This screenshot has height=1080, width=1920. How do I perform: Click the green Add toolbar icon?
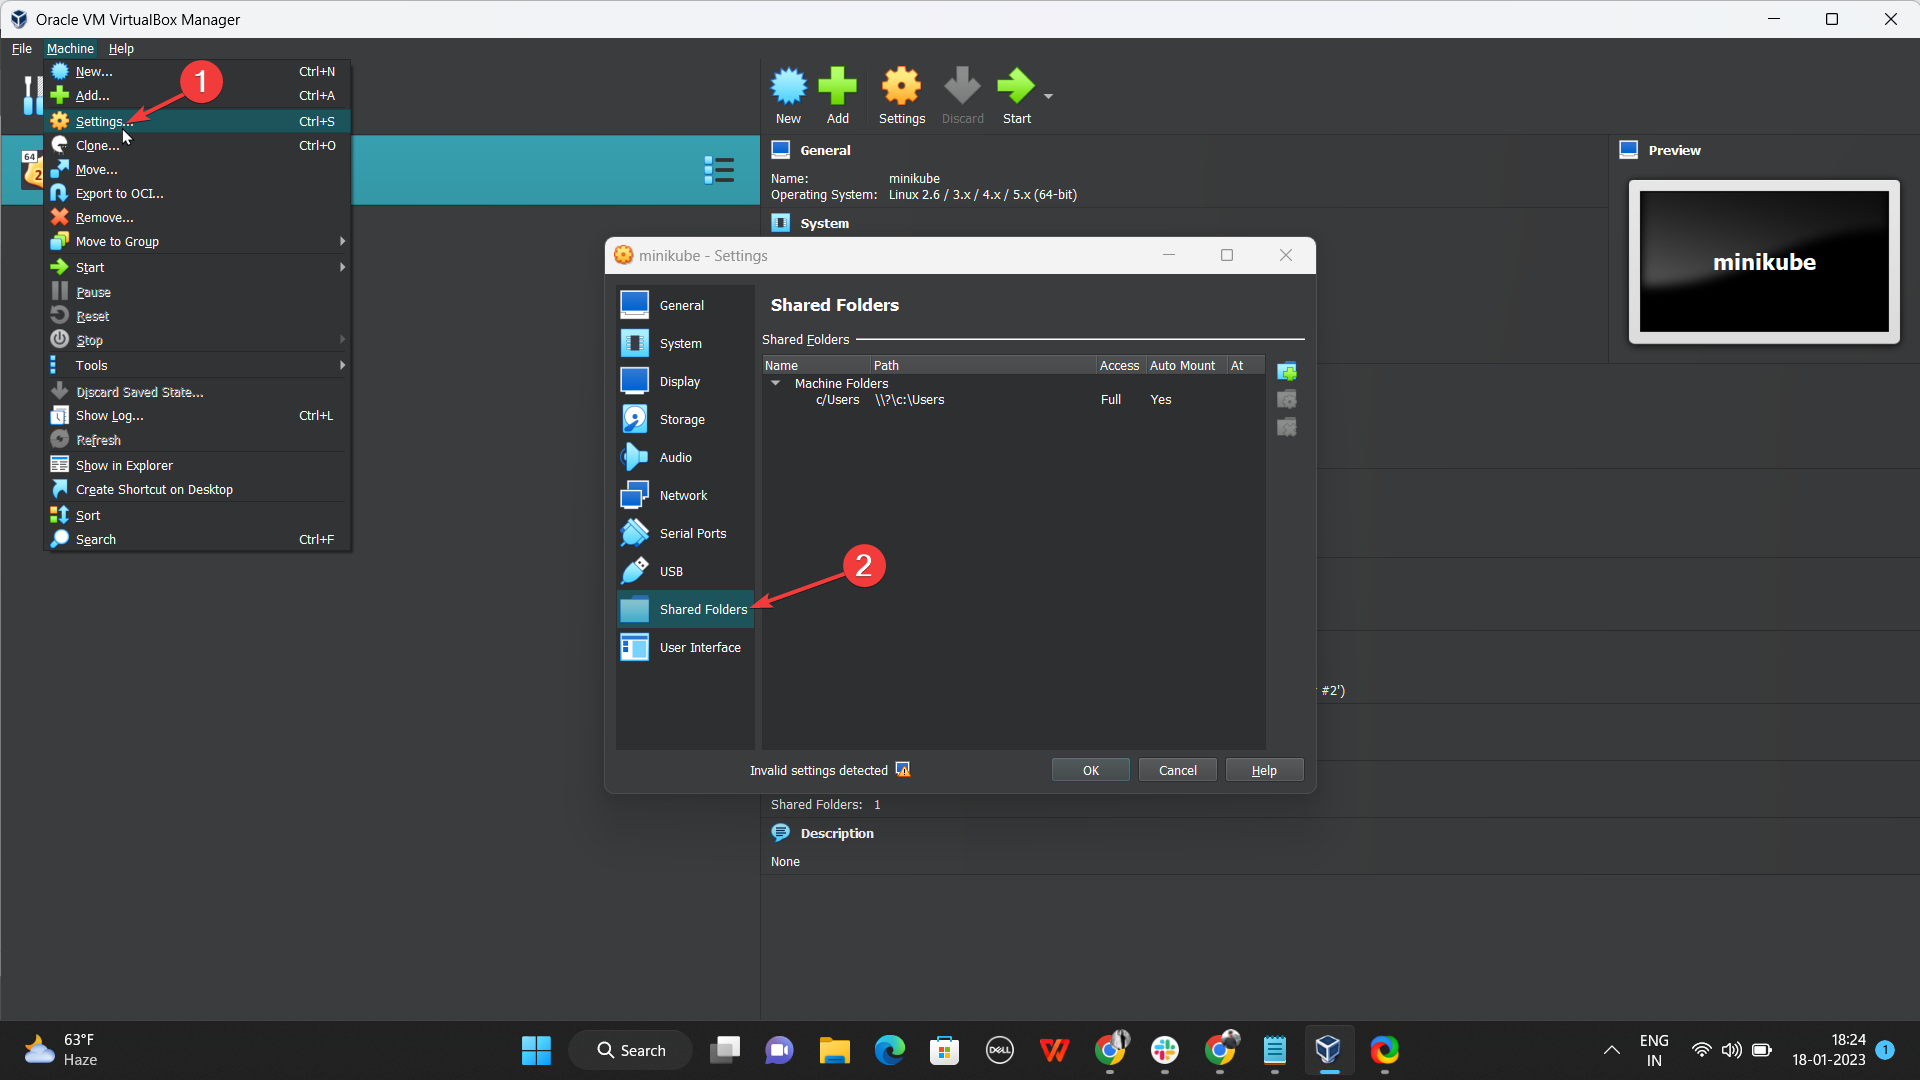[837, 96]
